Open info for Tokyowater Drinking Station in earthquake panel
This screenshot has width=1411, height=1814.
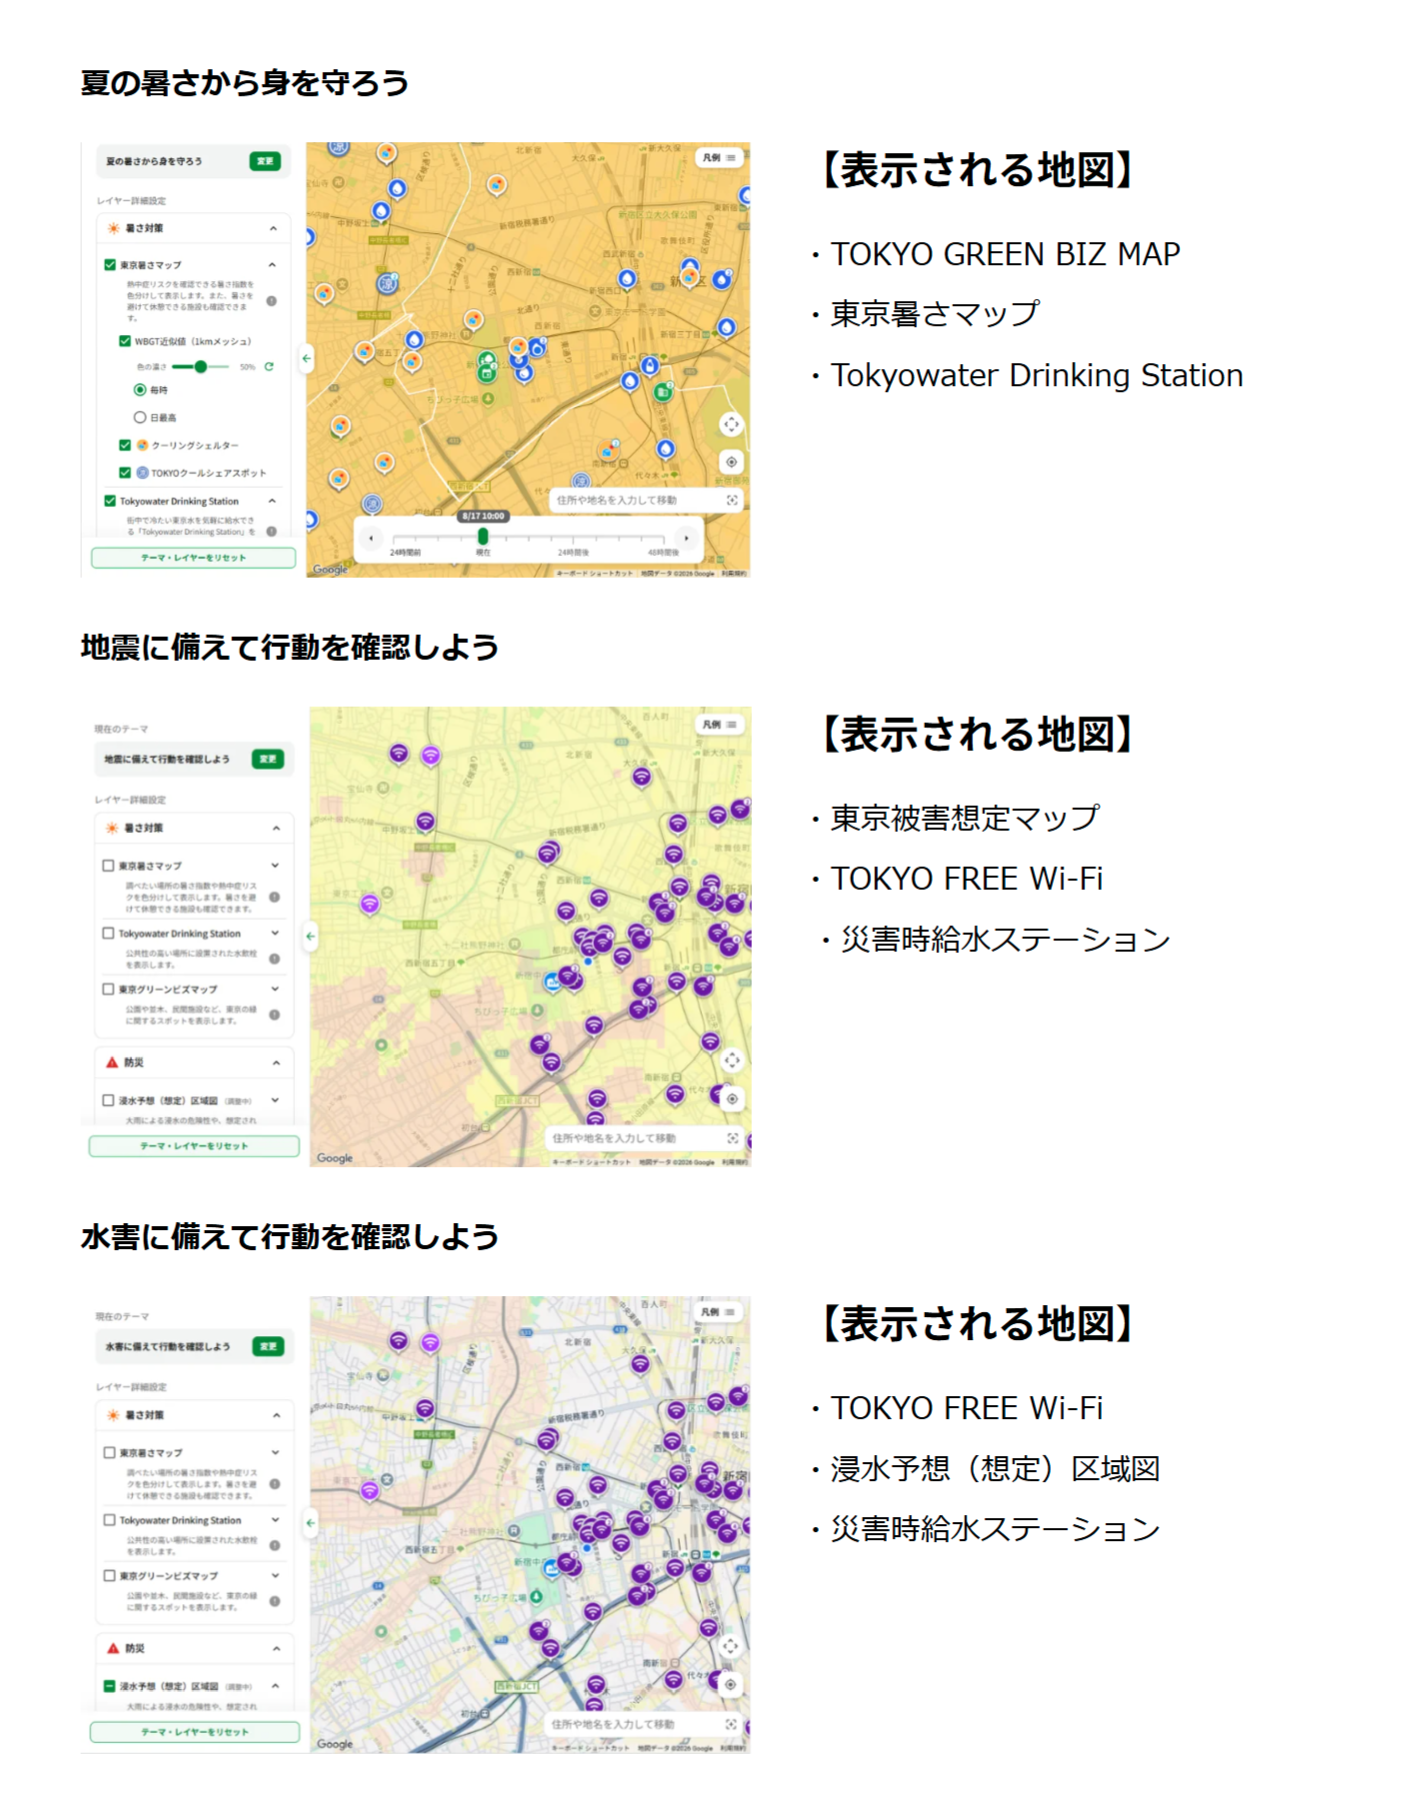click(274, 958)
